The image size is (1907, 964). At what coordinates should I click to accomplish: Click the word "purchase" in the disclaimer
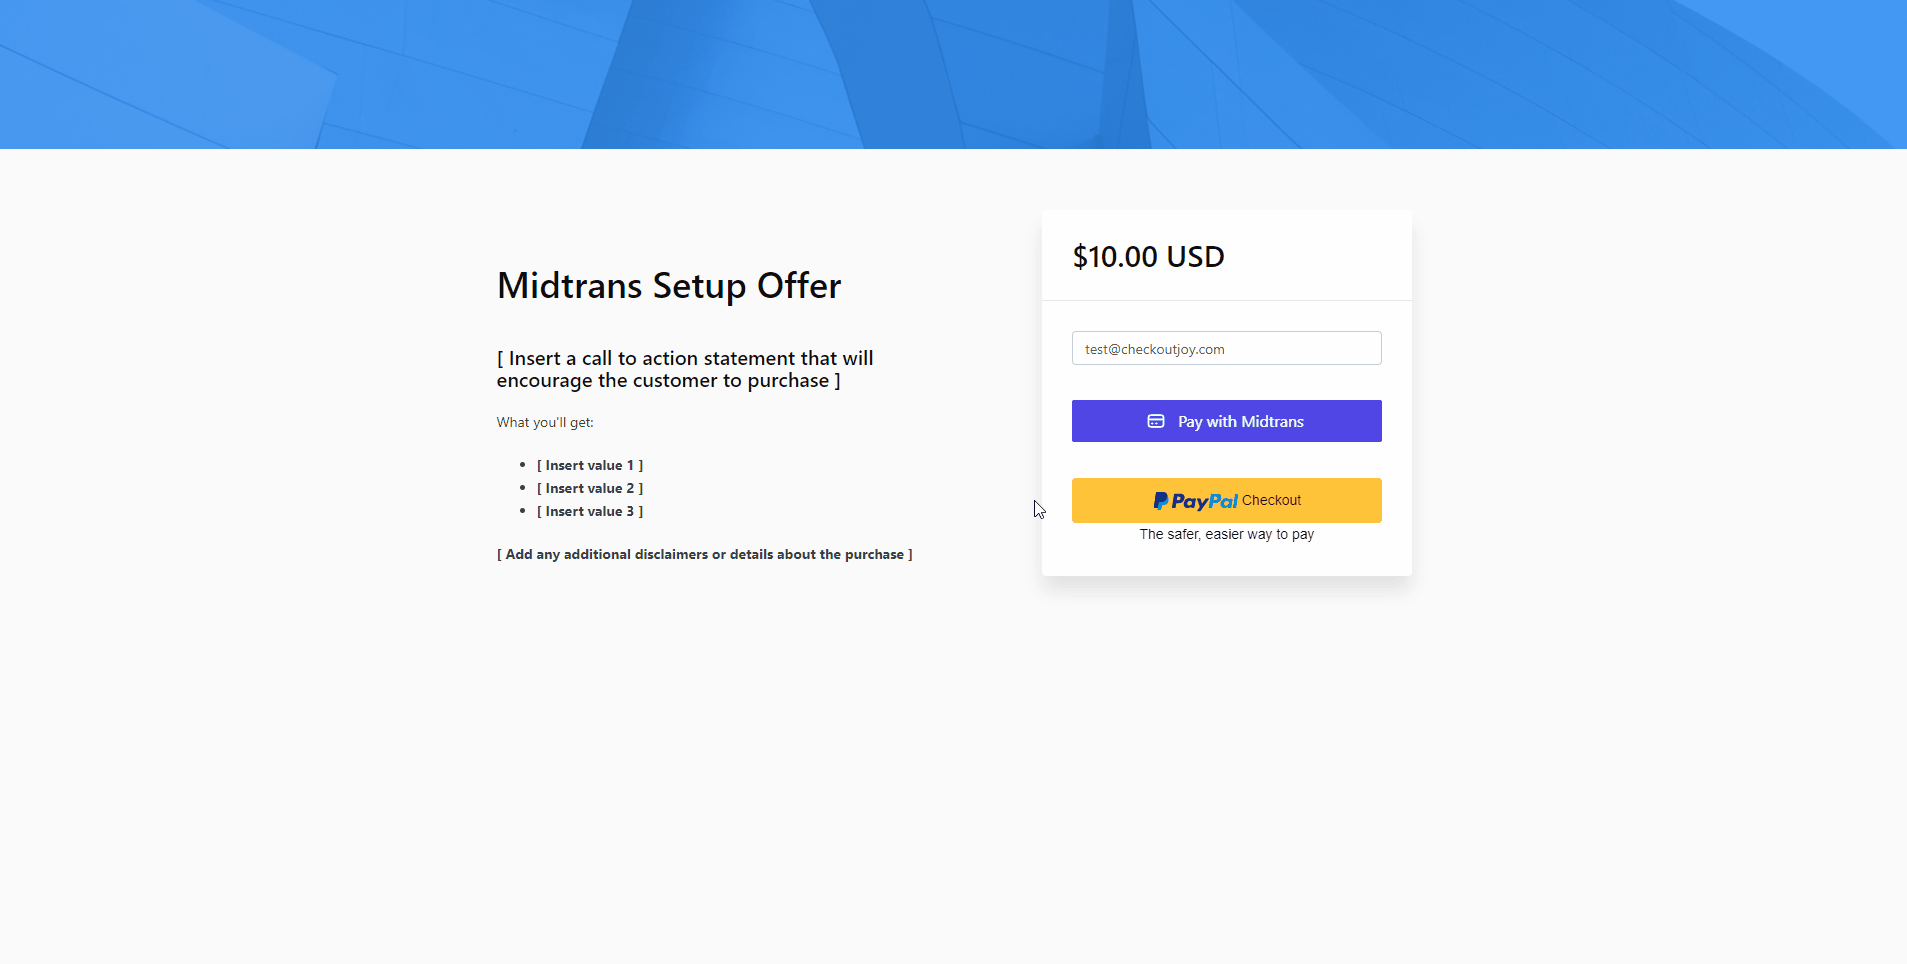click(x=874, y=554)
